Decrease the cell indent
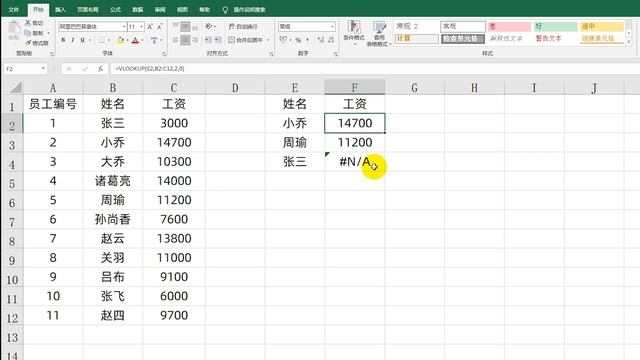 point(208,40)
